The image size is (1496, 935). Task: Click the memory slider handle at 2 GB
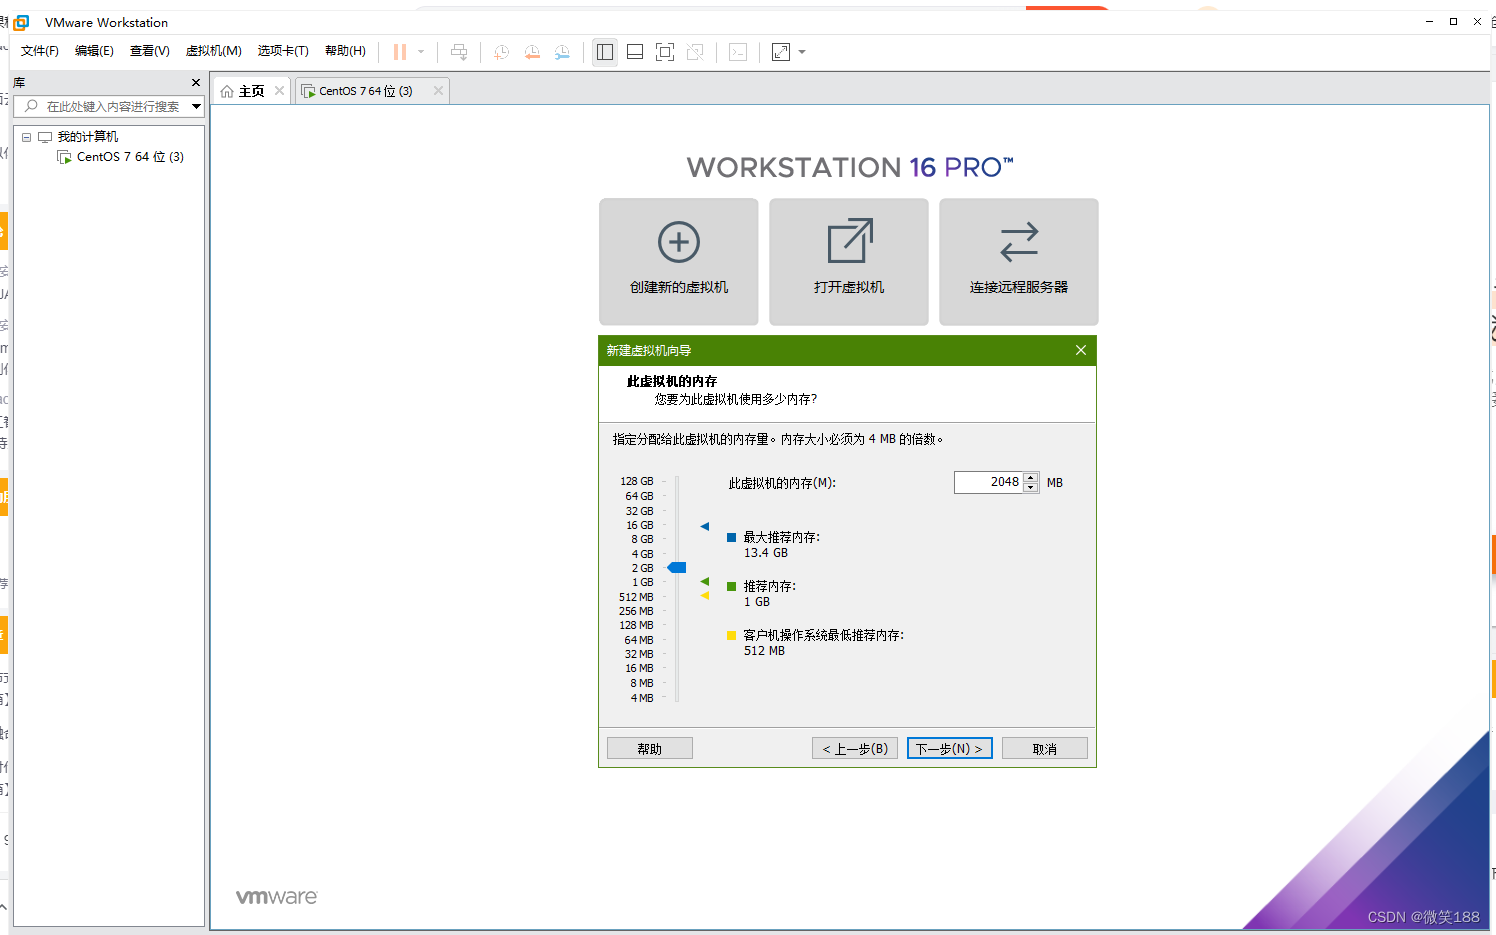pyautogui.click(x=677, y=568)
